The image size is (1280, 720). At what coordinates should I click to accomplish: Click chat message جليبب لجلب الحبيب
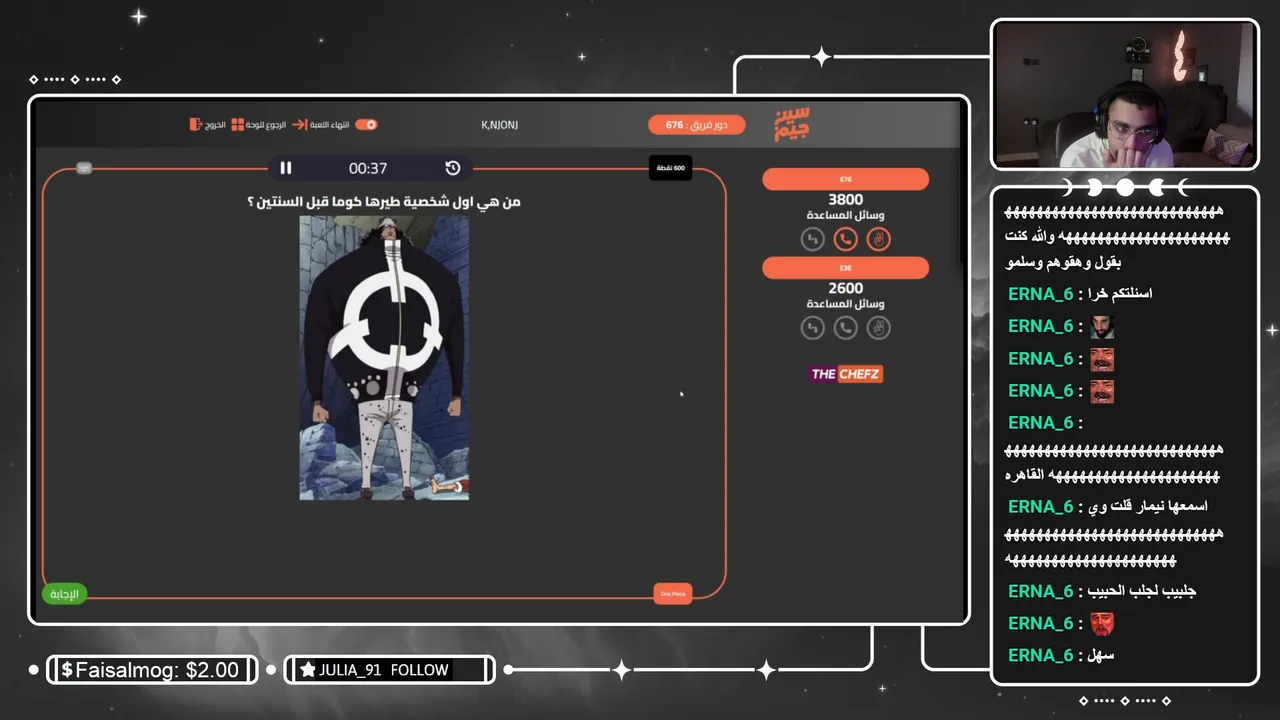click(x=1143, y=591)
